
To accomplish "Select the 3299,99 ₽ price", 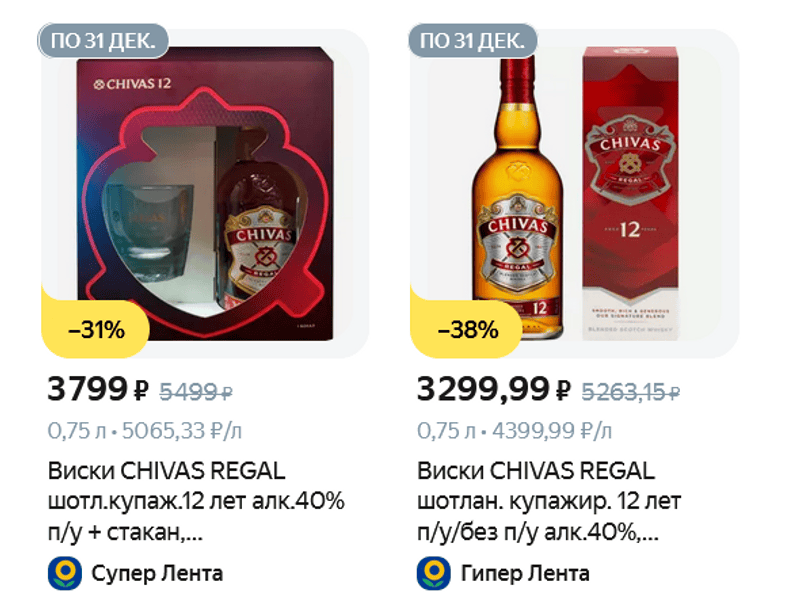I will [493, 390].
